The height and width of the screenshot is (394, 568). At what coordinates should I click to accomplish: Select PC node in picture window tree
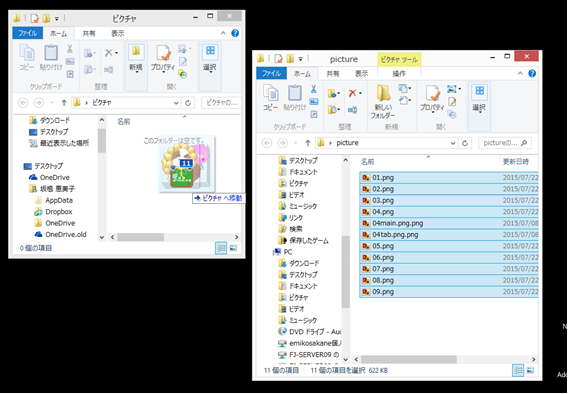pyautogui.click(x=283, y=252)
